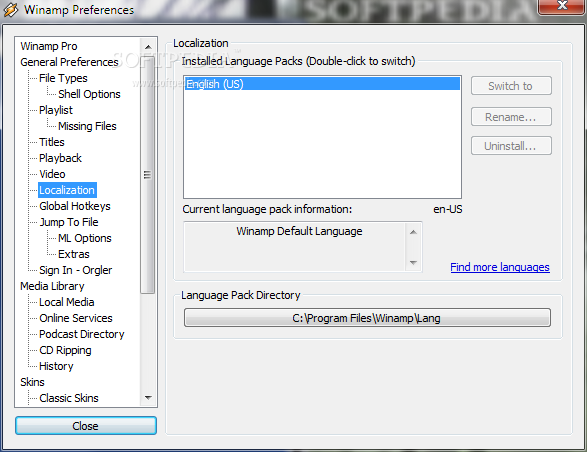Click the preferences tree scrollbar thumb
This screenshot has width=587, height=452.
coord(148,175)
